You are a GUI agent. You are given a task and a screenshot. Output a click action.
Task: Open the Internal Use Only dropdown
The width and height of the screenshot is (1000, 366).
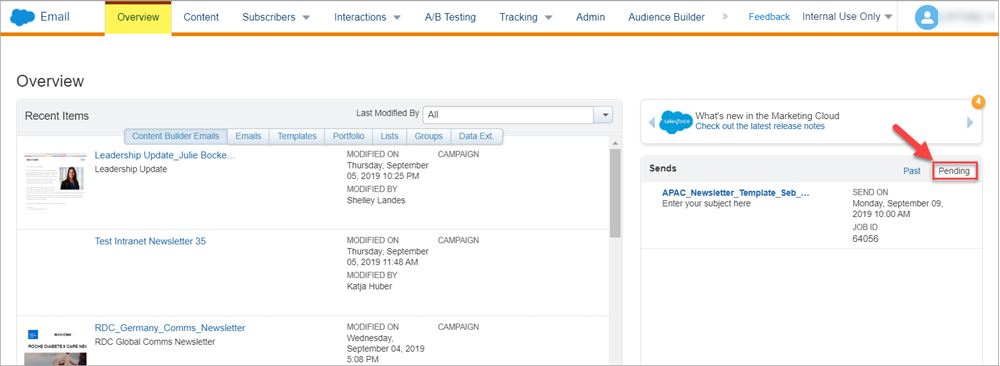(847, 17)
